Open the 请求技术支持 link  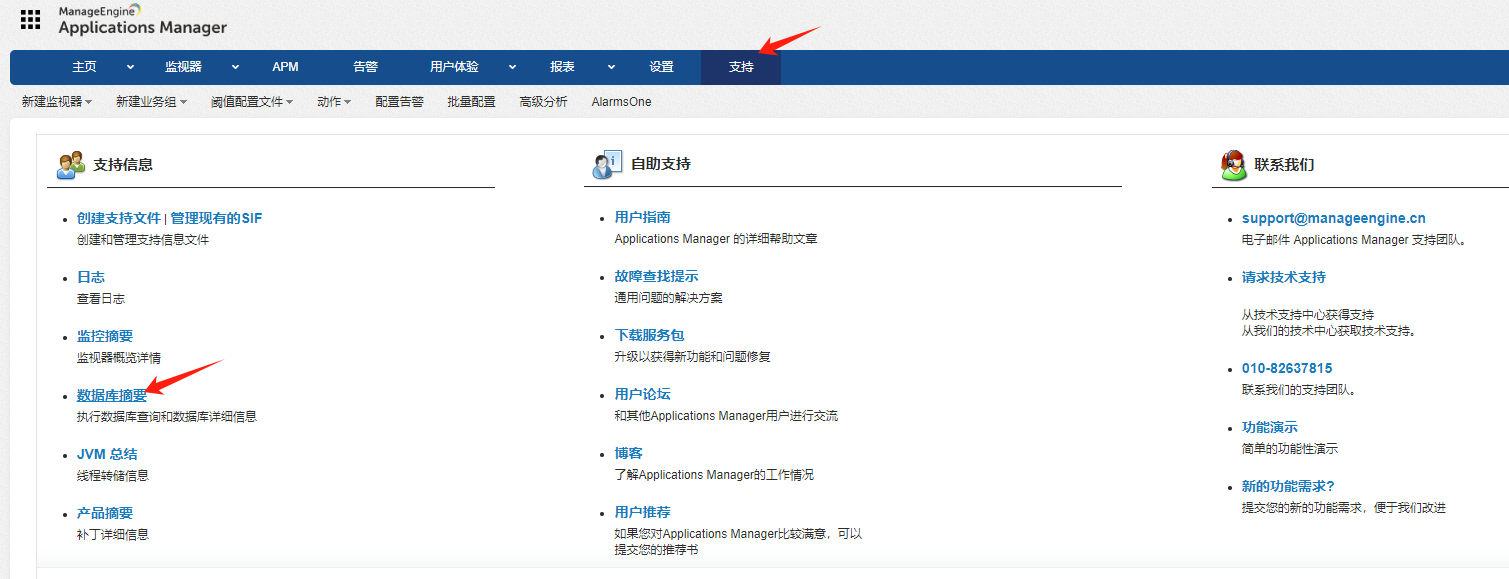pyautogui.click(x=1284, y=277)
